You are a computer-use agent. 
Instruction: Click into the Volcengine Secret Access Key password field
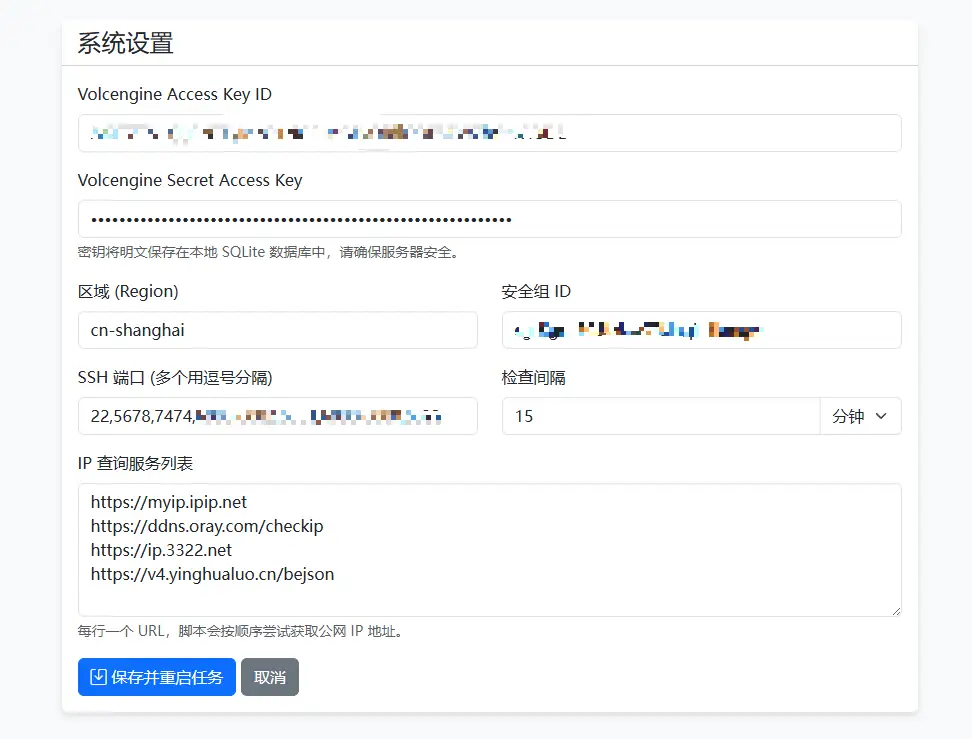[489, 219]
